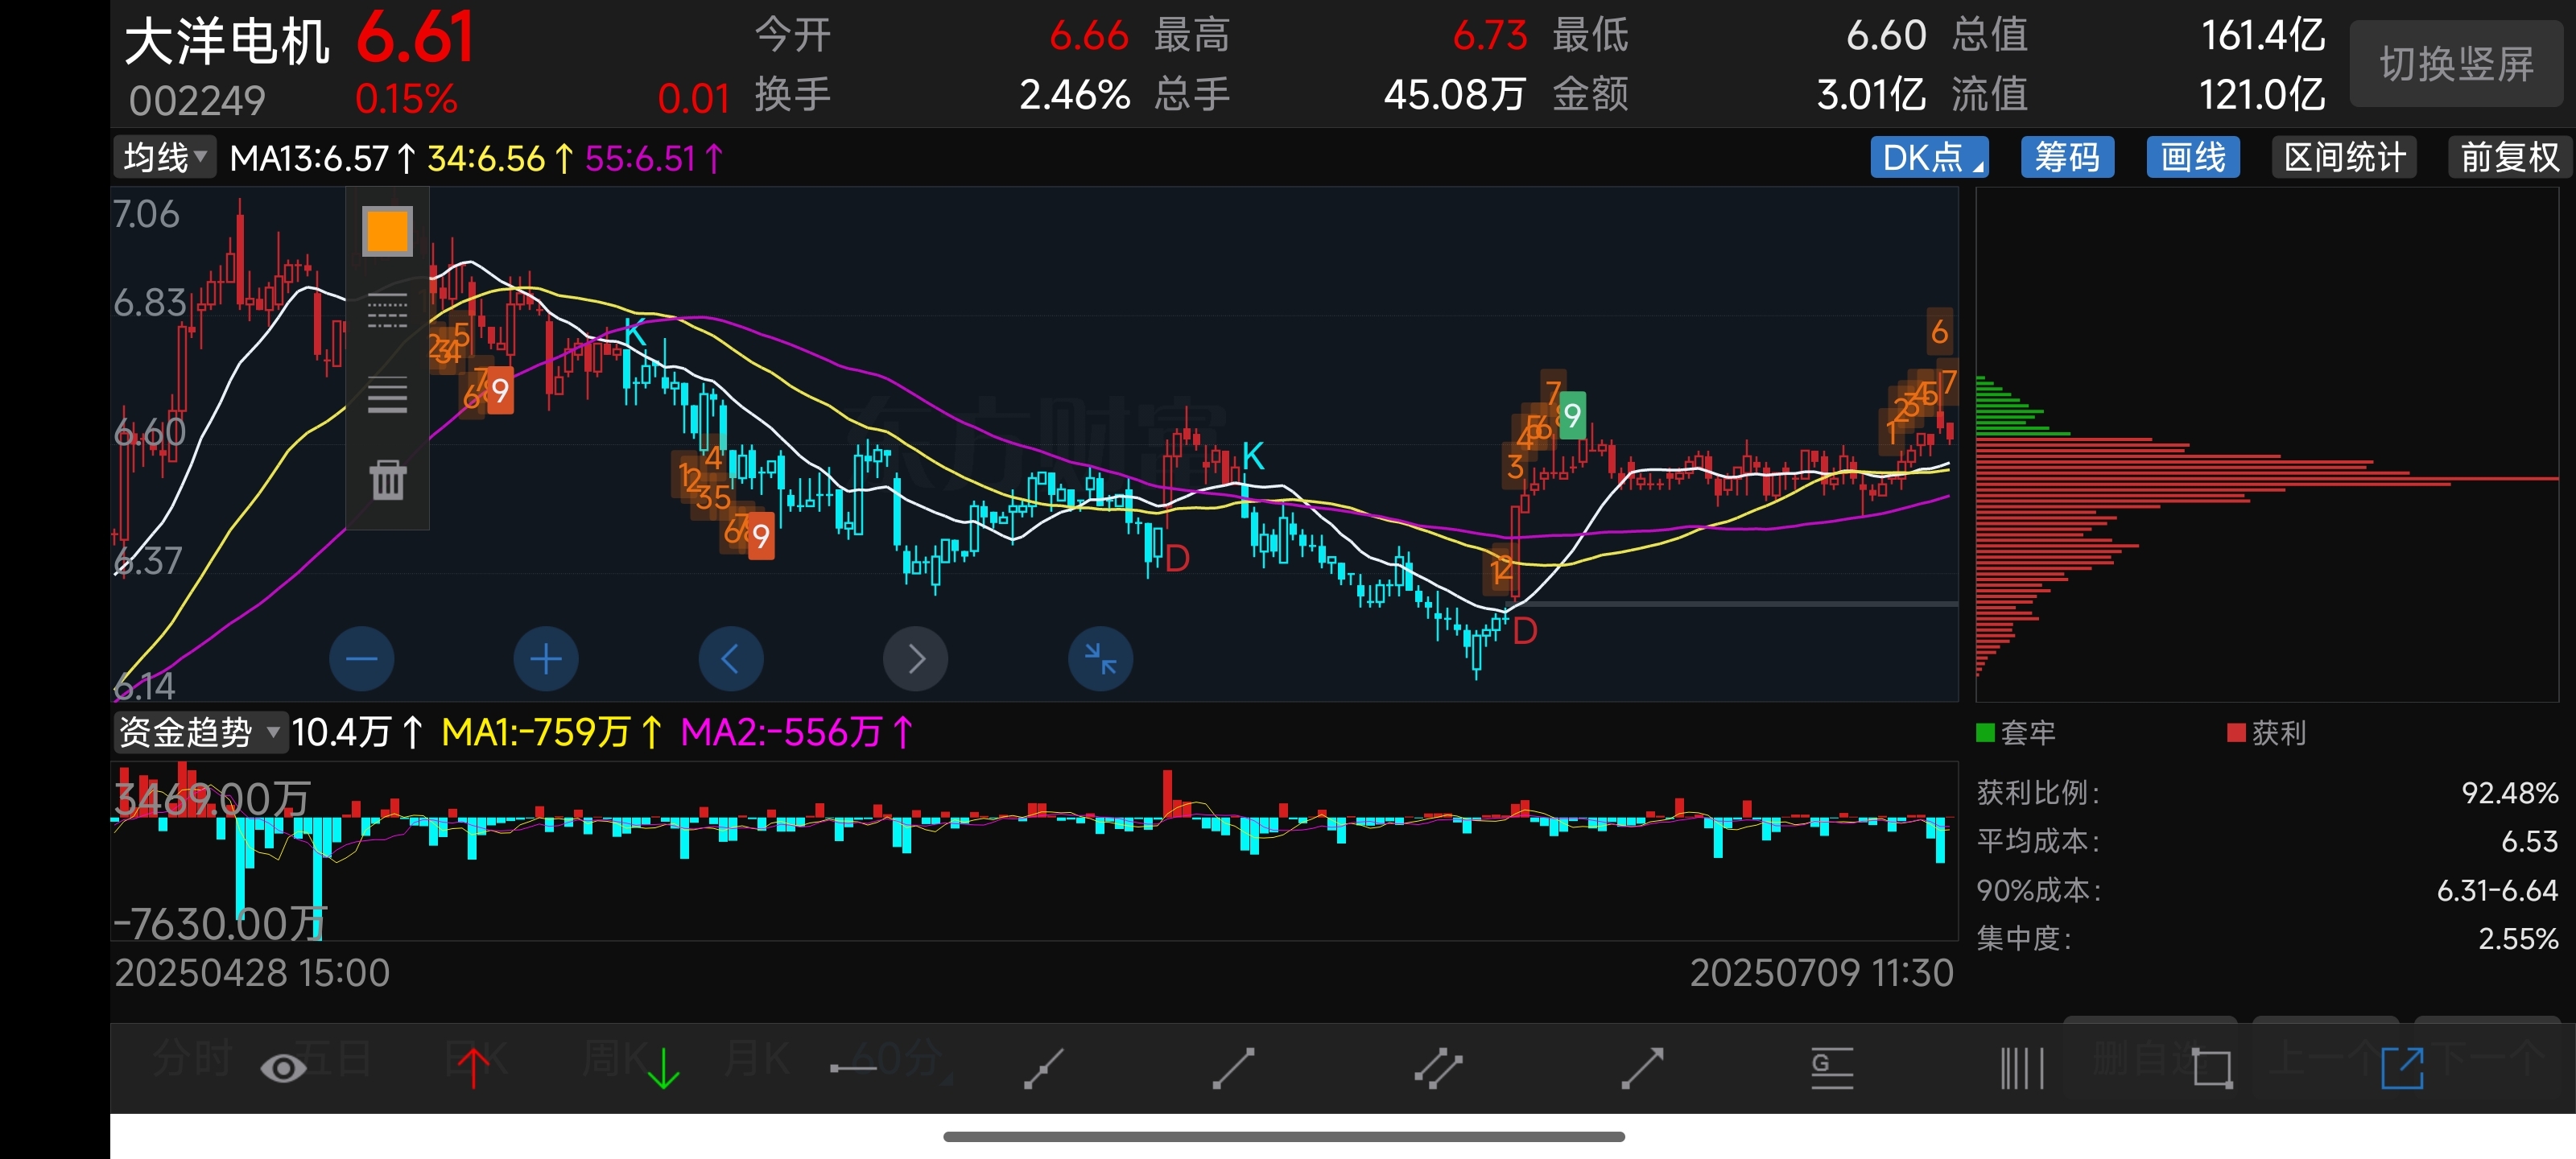Screen dimensions: 2576x1159
Task: Zoom in the chart with plus button
Action: [545, 659]
